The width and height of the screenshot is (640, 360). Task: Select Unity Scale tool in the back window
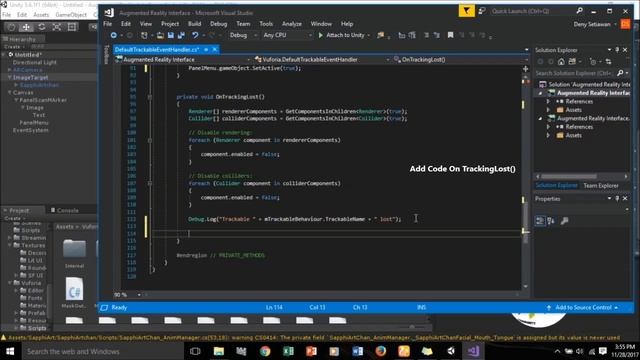[57, 27]
